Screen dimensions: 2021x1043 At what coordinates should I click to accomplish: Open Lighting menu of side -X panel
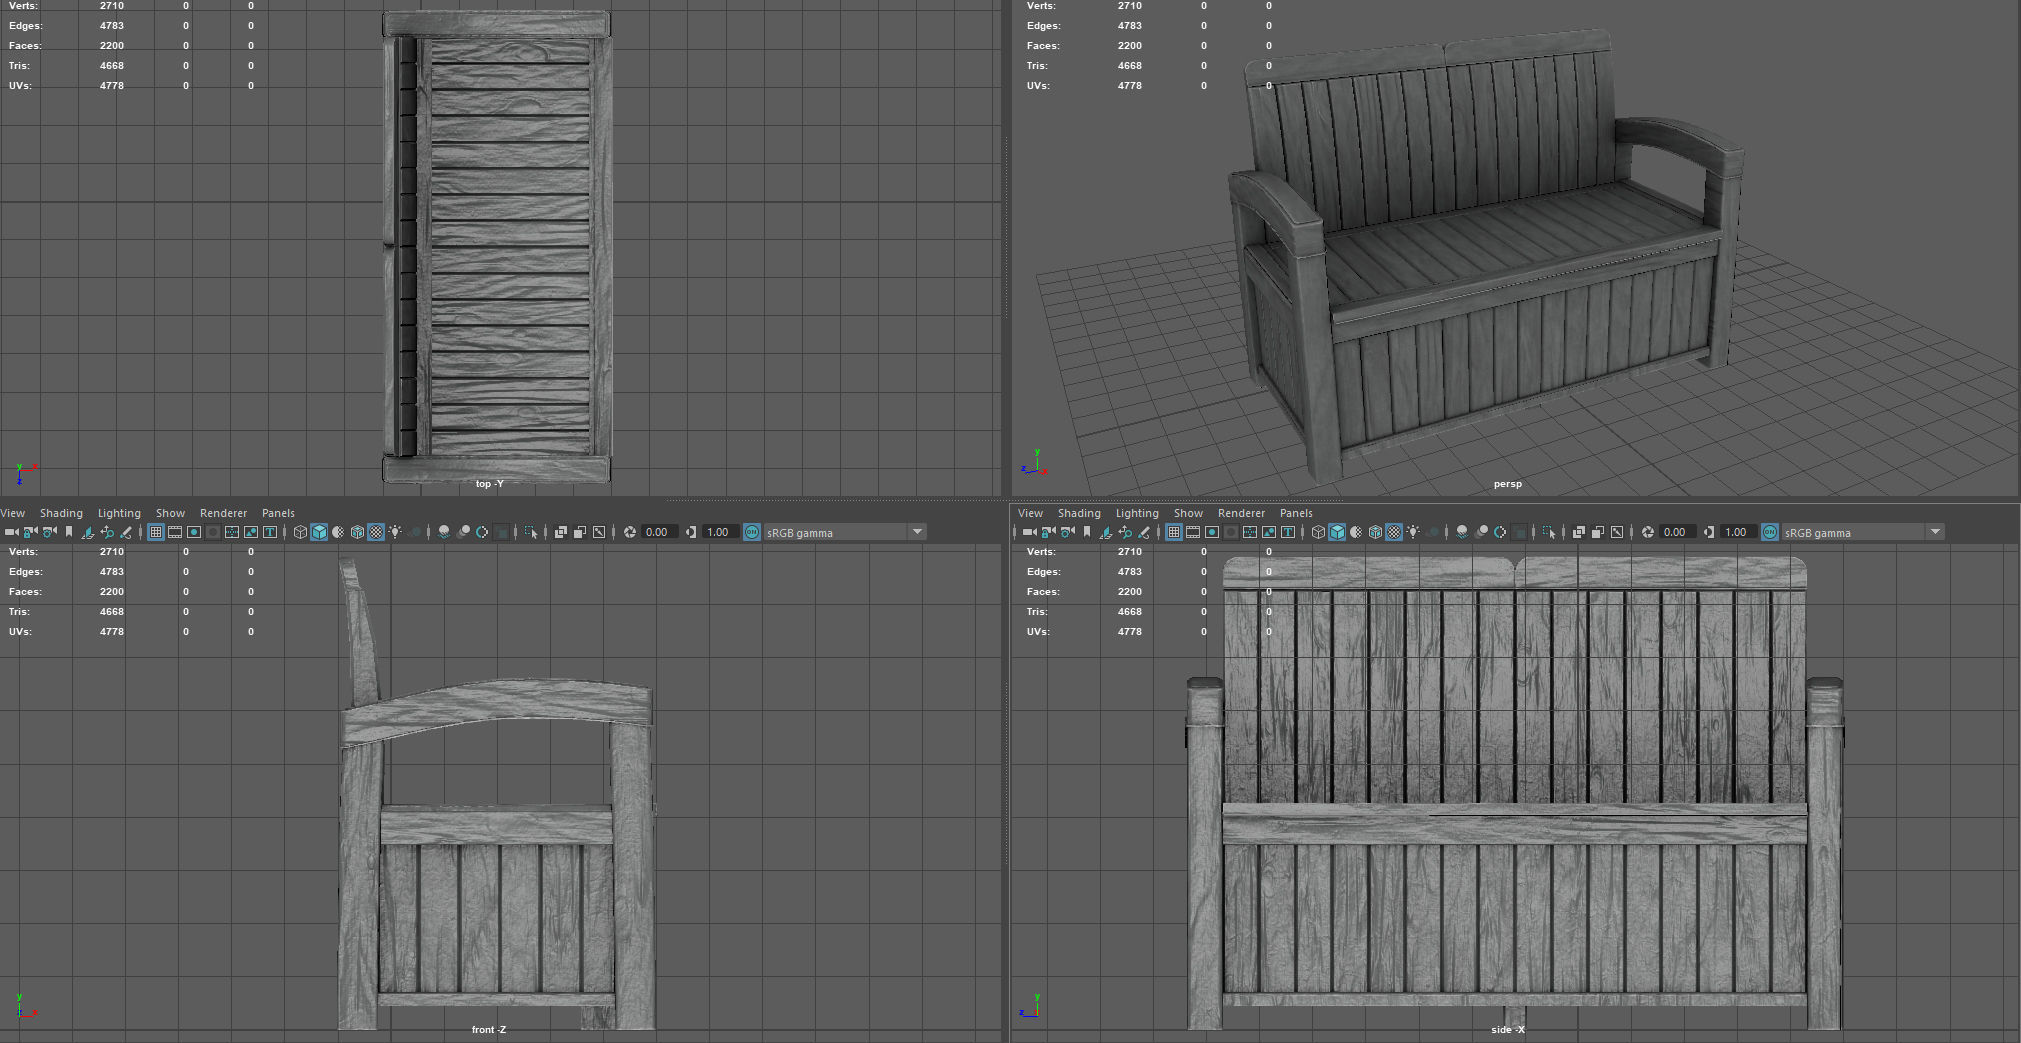(1137, 513)
